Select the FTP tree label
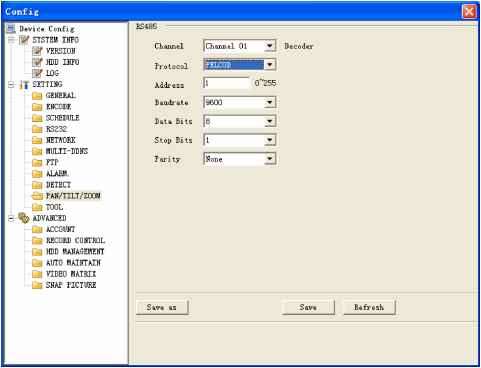This screenshot has width=481, height=368. pos(52,162)
